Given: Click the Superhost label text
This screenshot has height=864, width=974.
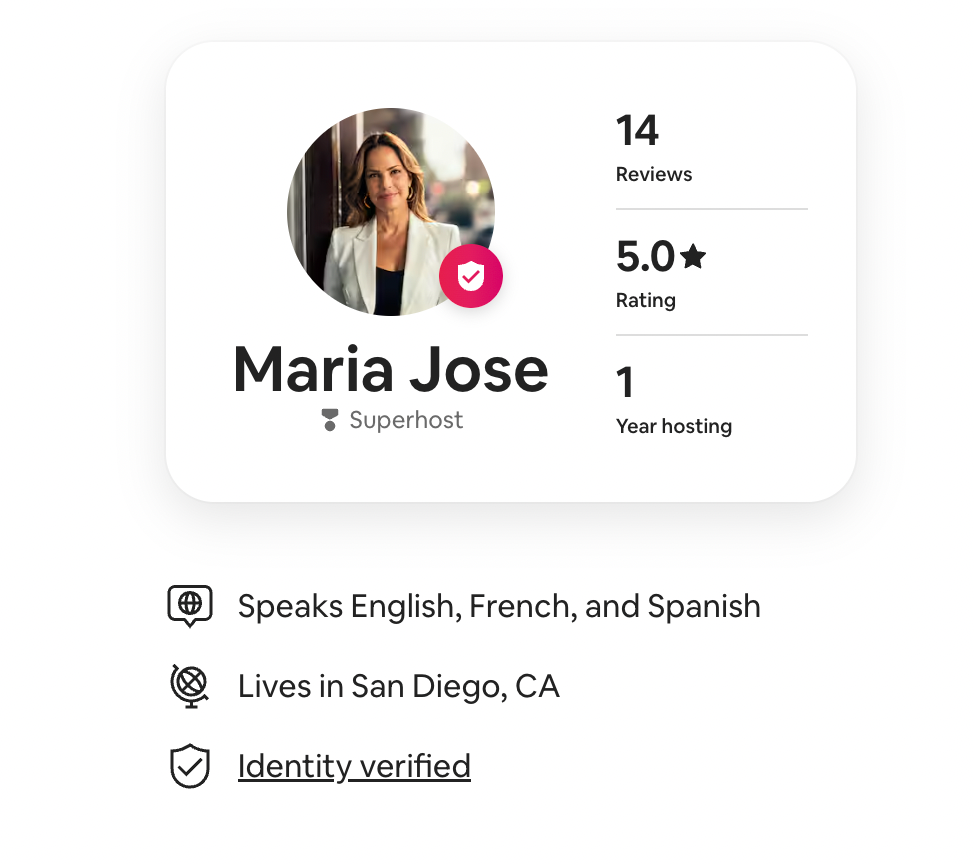Looking at the screenshot, I should tap(406, 420).
